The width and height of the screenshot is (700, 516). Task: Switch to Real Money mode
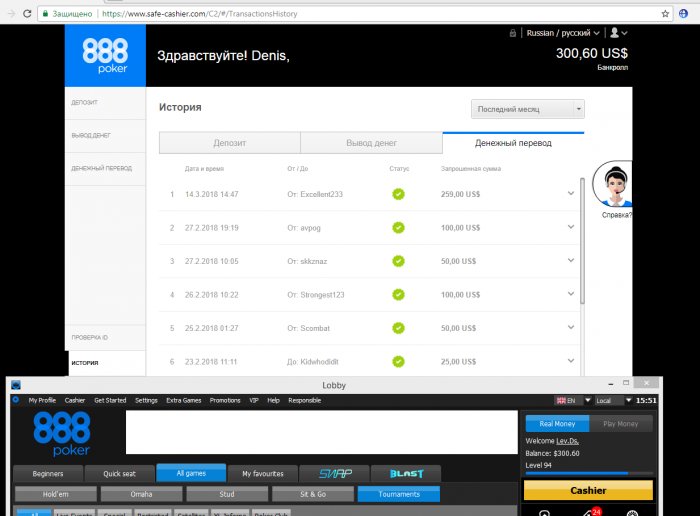pyautogui.click(x=557, y=424)
